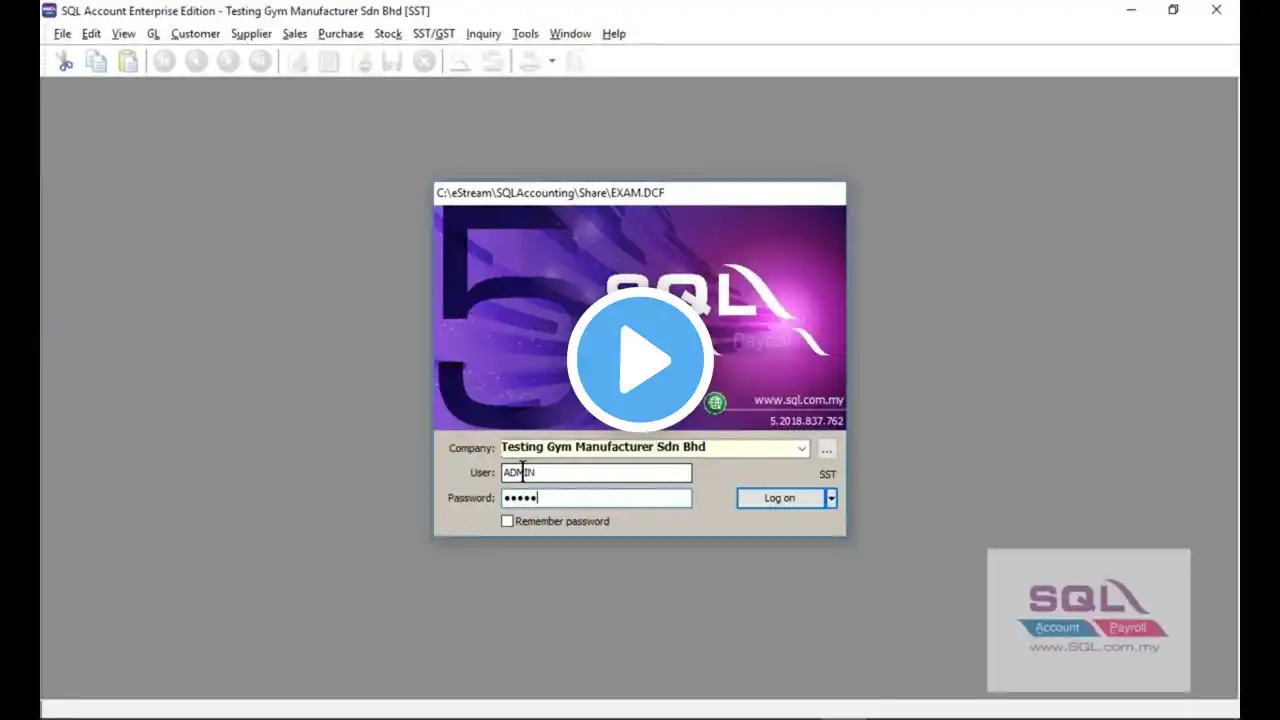Go to next record toolbar icon
This screenshot has width=1280, height=720.
click(x=229, y=62)
